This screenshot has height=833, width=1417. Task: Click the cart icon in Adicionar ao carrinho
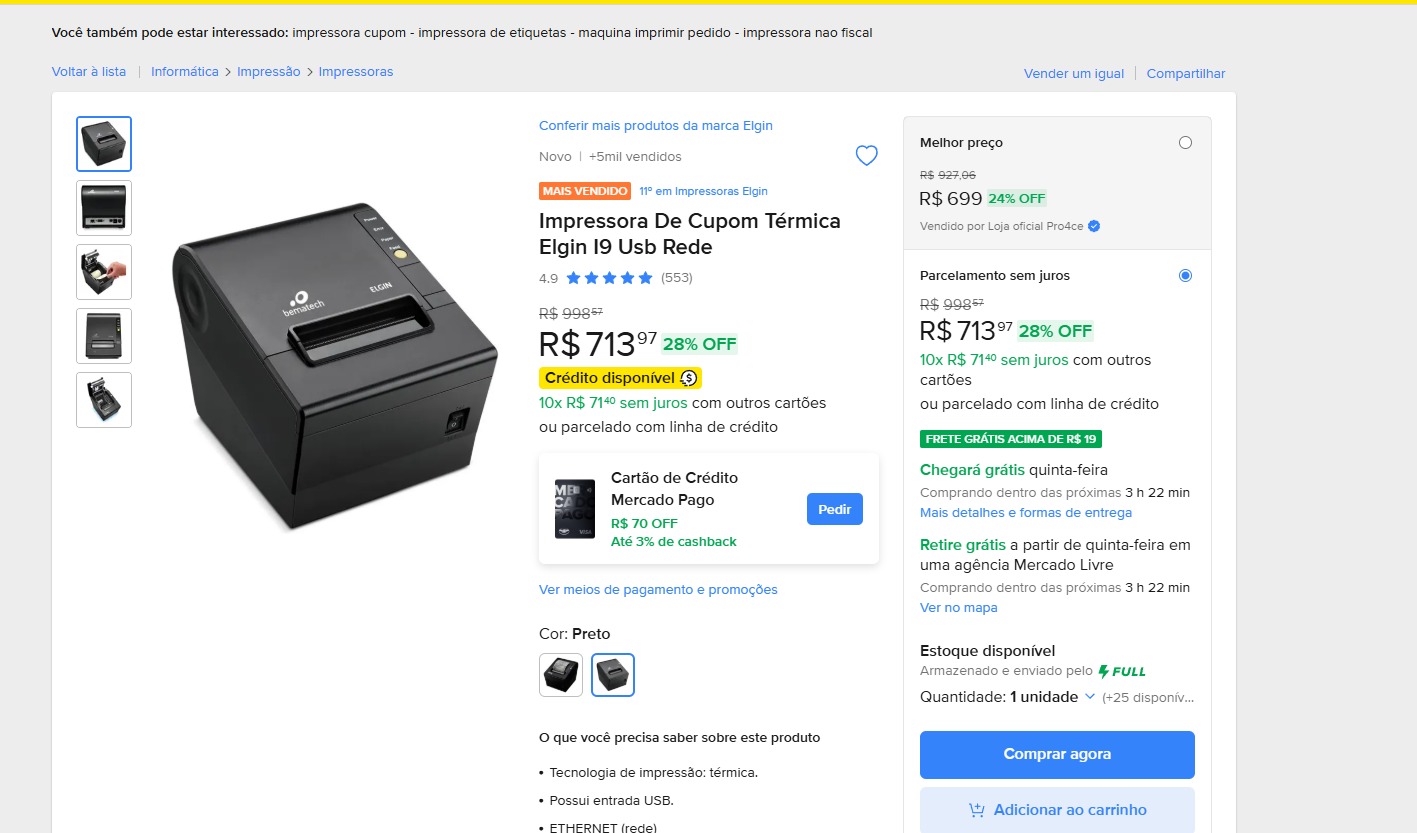[x=977, y=810]
